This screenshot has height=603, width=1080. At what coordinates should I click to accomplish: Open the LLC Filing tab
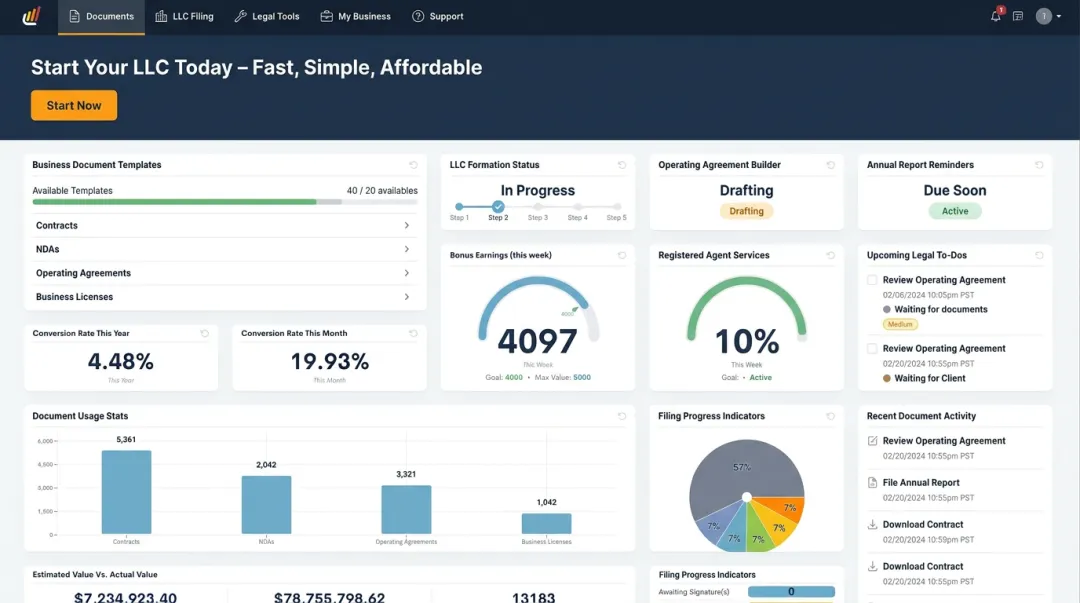point(185,17)
